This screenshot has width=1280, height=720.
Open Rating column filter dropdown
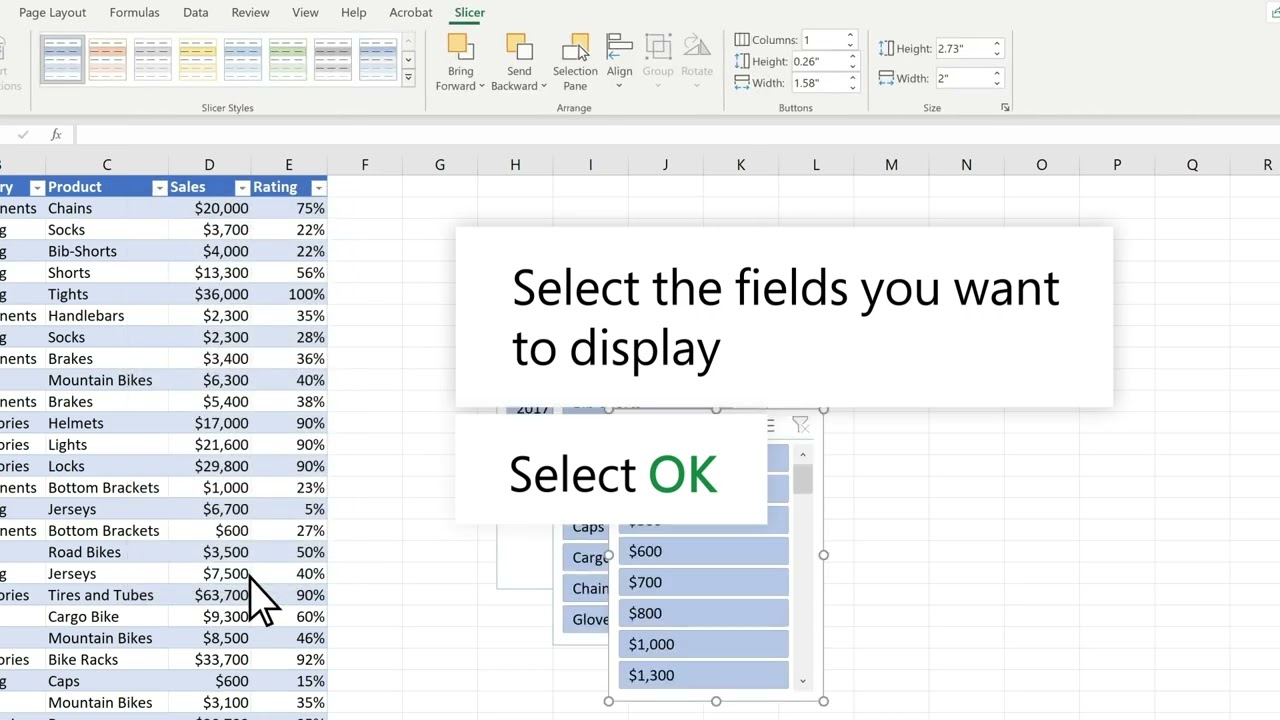(318, 188)
